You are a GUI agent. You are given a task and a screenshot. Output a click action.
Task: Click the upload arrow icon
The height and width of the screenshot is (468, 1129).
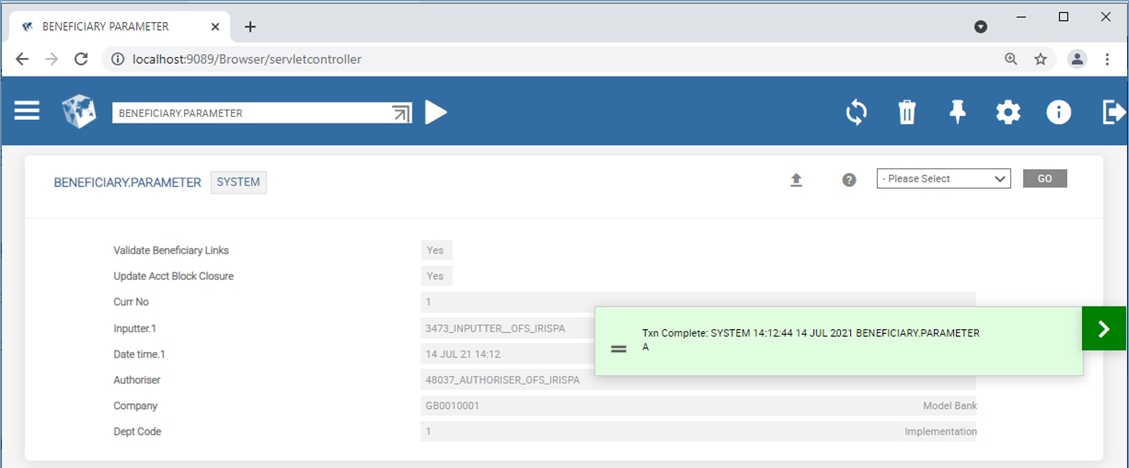click(x=796, y=180)
